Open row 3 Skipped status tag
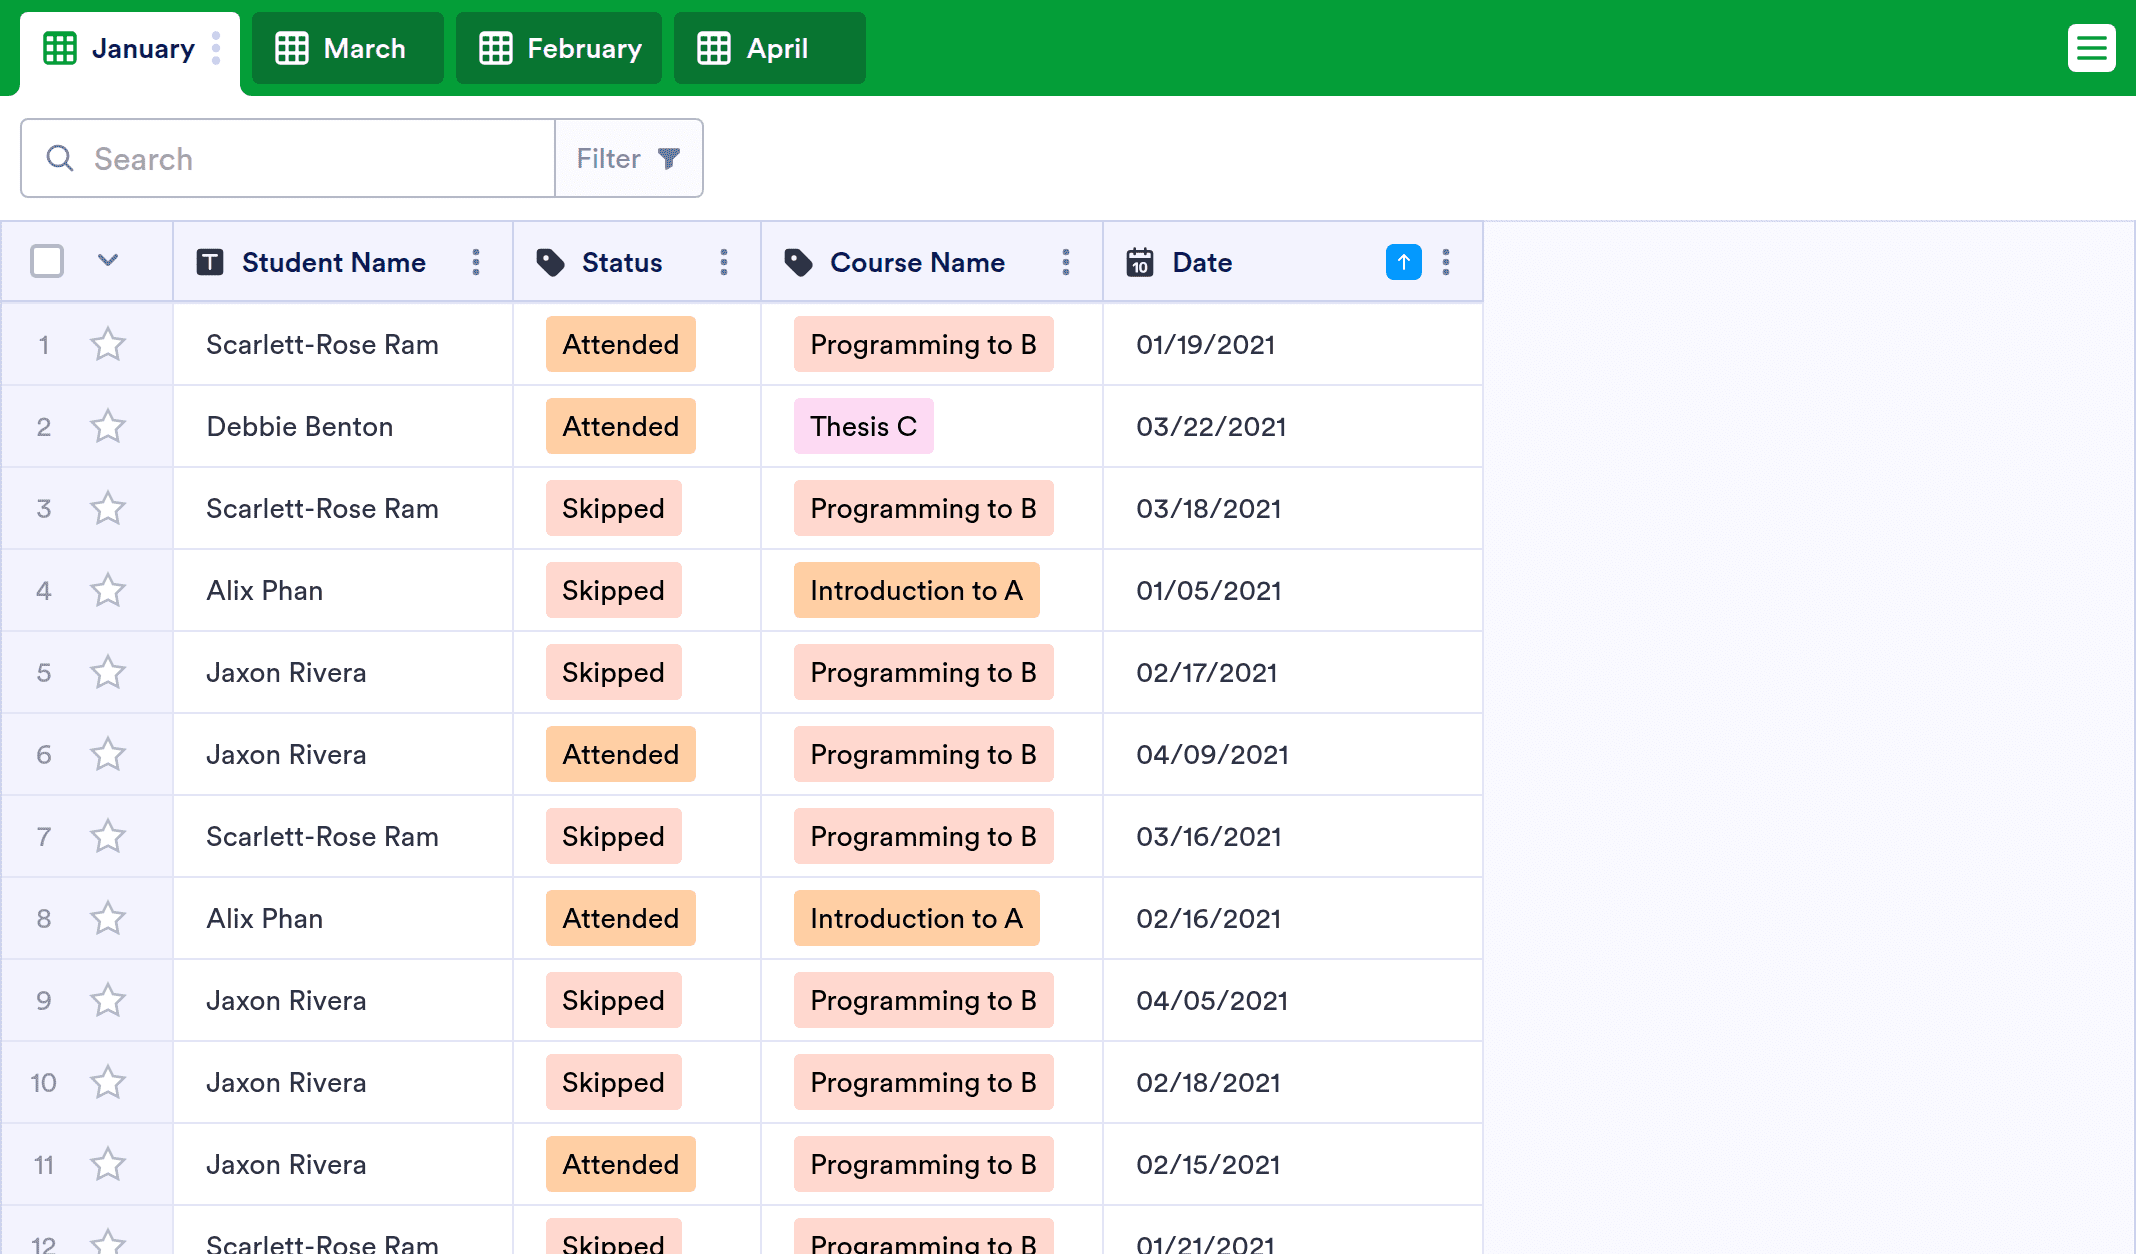 coord(613,508)
